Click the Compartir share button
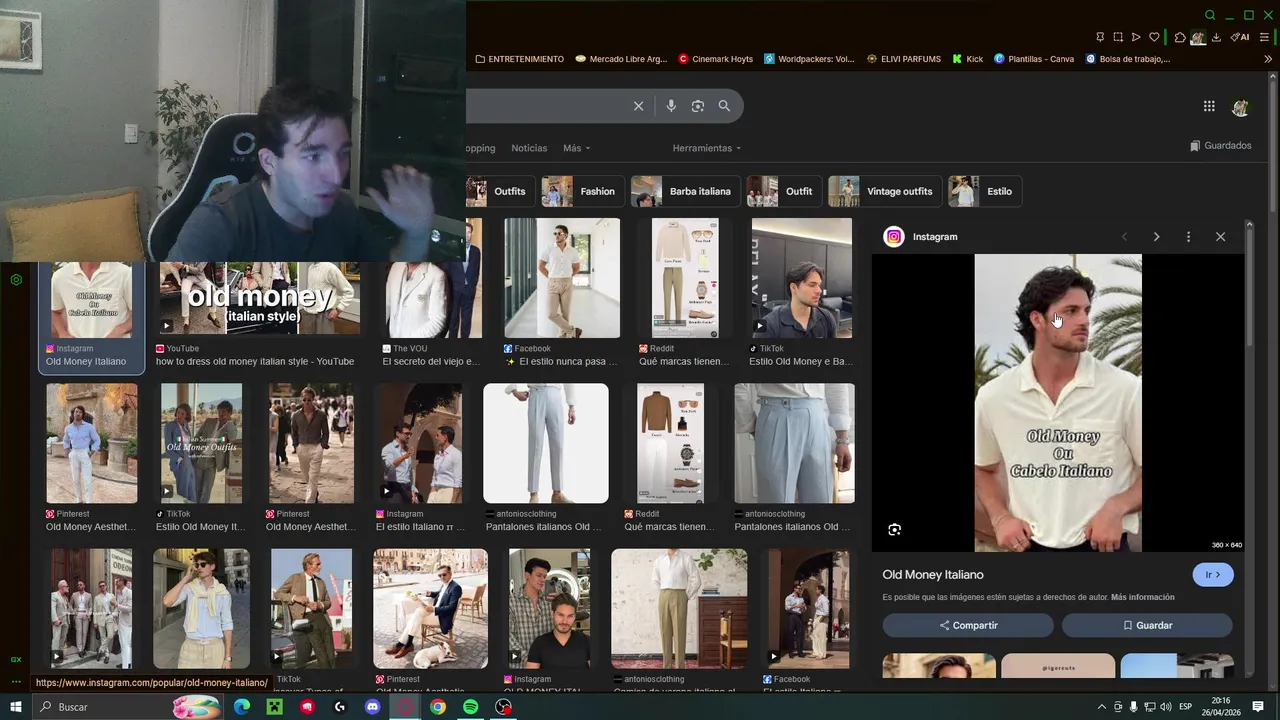 968,625
